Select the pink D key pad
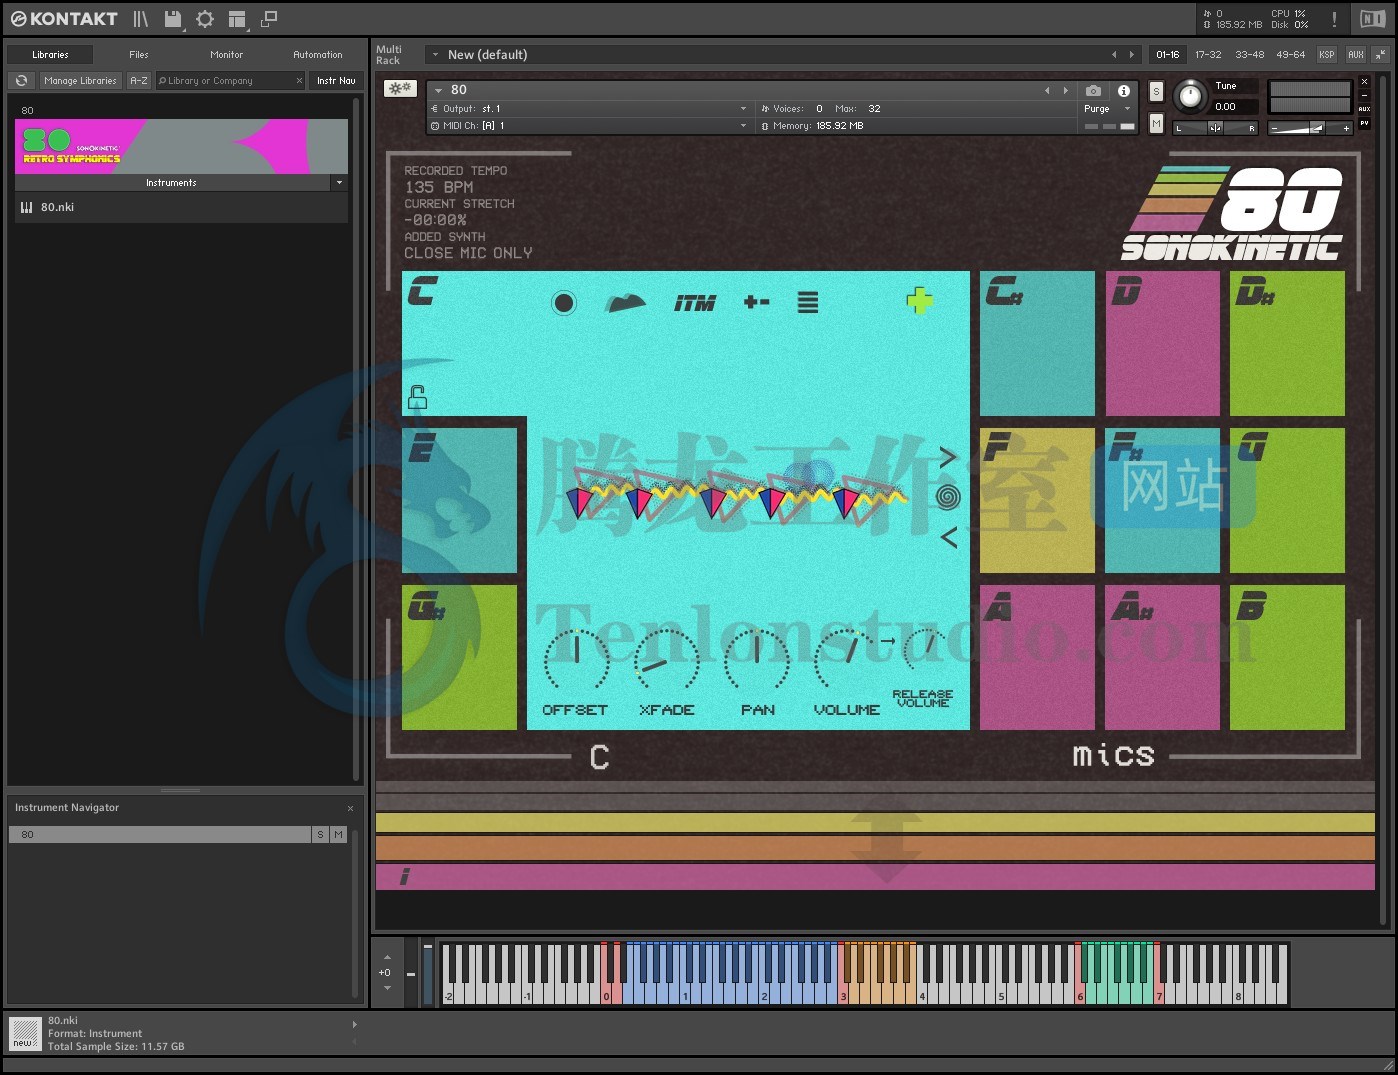The width and height of the screenshot is (1398, 1075). tap(1162, 343)
